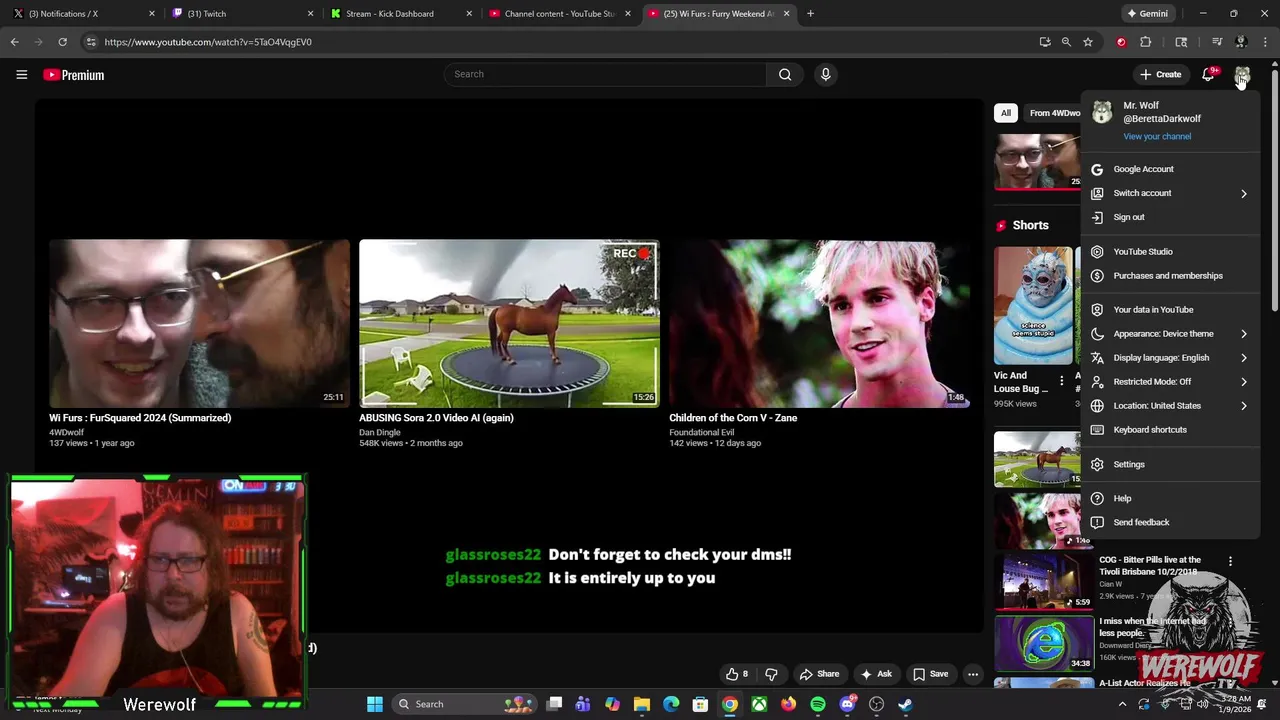Click into the YouTube search field

click(x=605, y=74)
